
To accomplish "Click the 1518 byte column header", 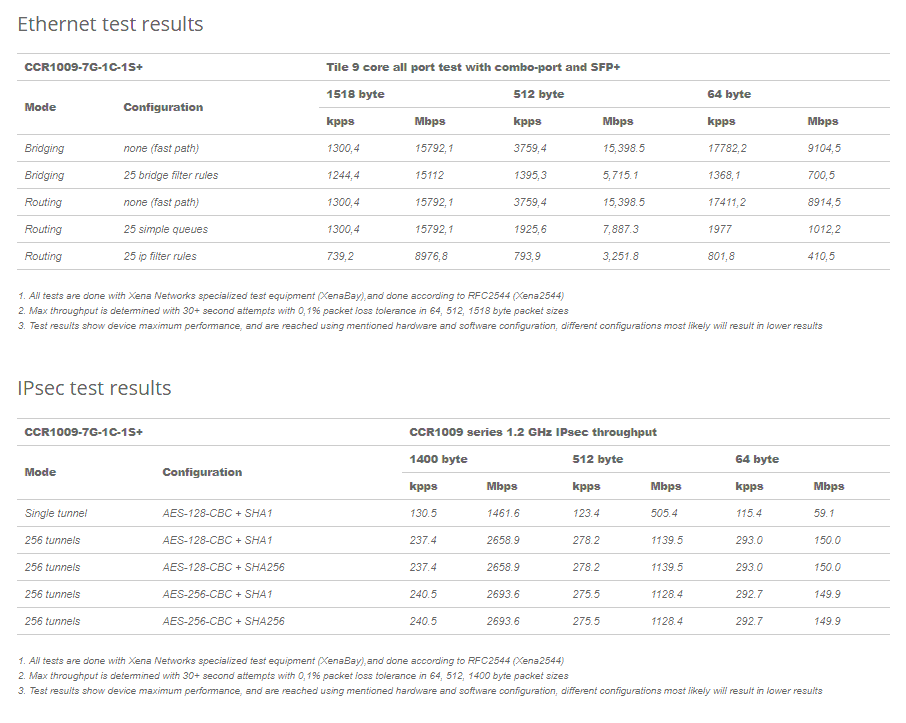I will point(355,94).
